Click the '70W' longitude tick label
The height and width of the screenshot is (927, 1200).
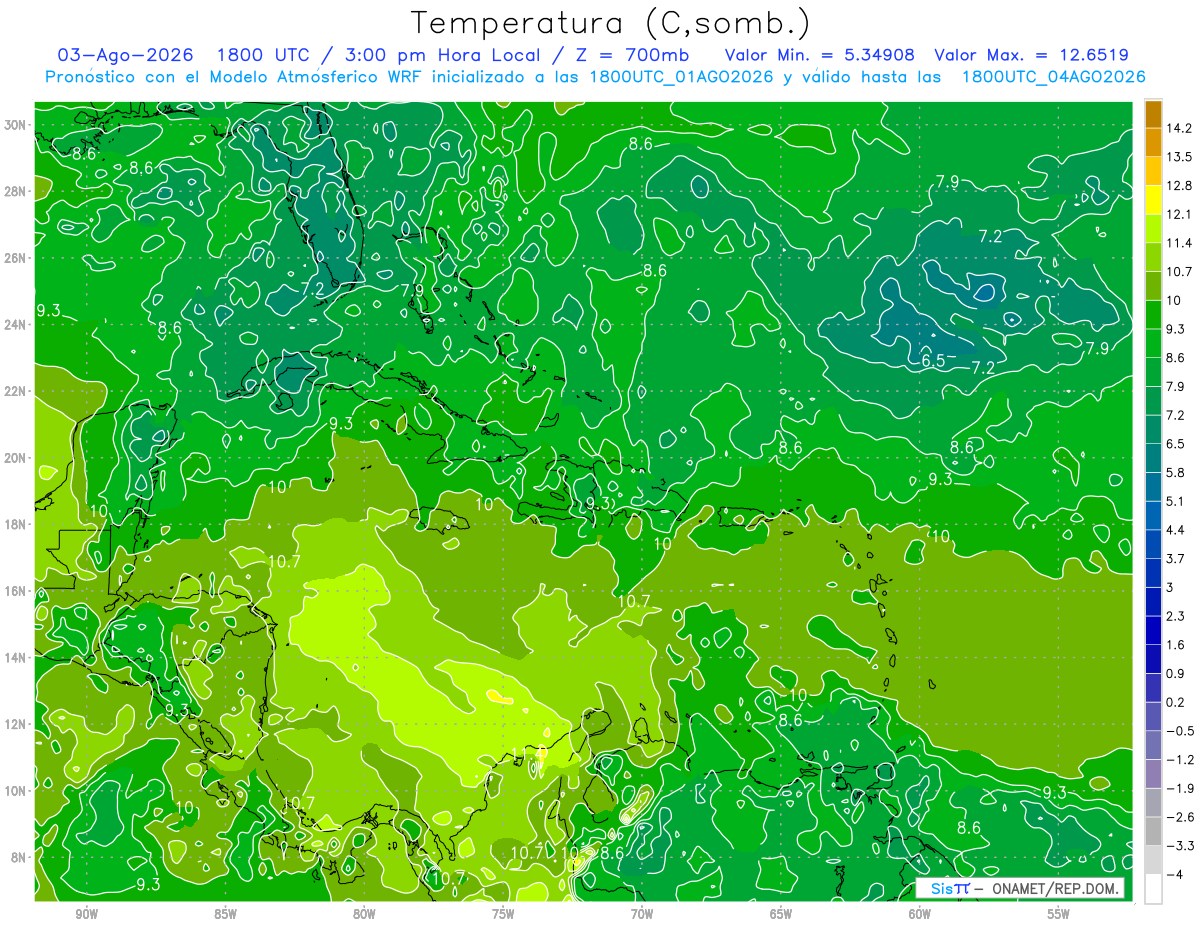pos(642,914)
